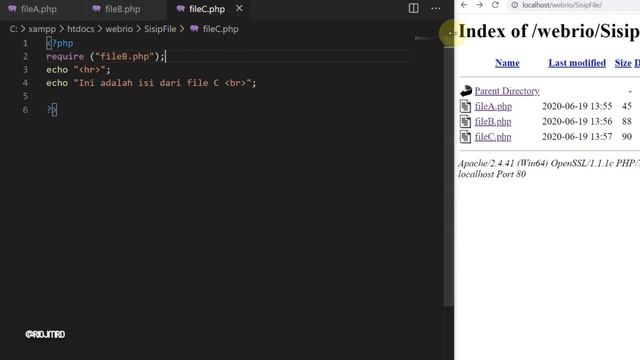Click the browser forward arrow
The image size is (640, 360).
(x=480, y=5)
